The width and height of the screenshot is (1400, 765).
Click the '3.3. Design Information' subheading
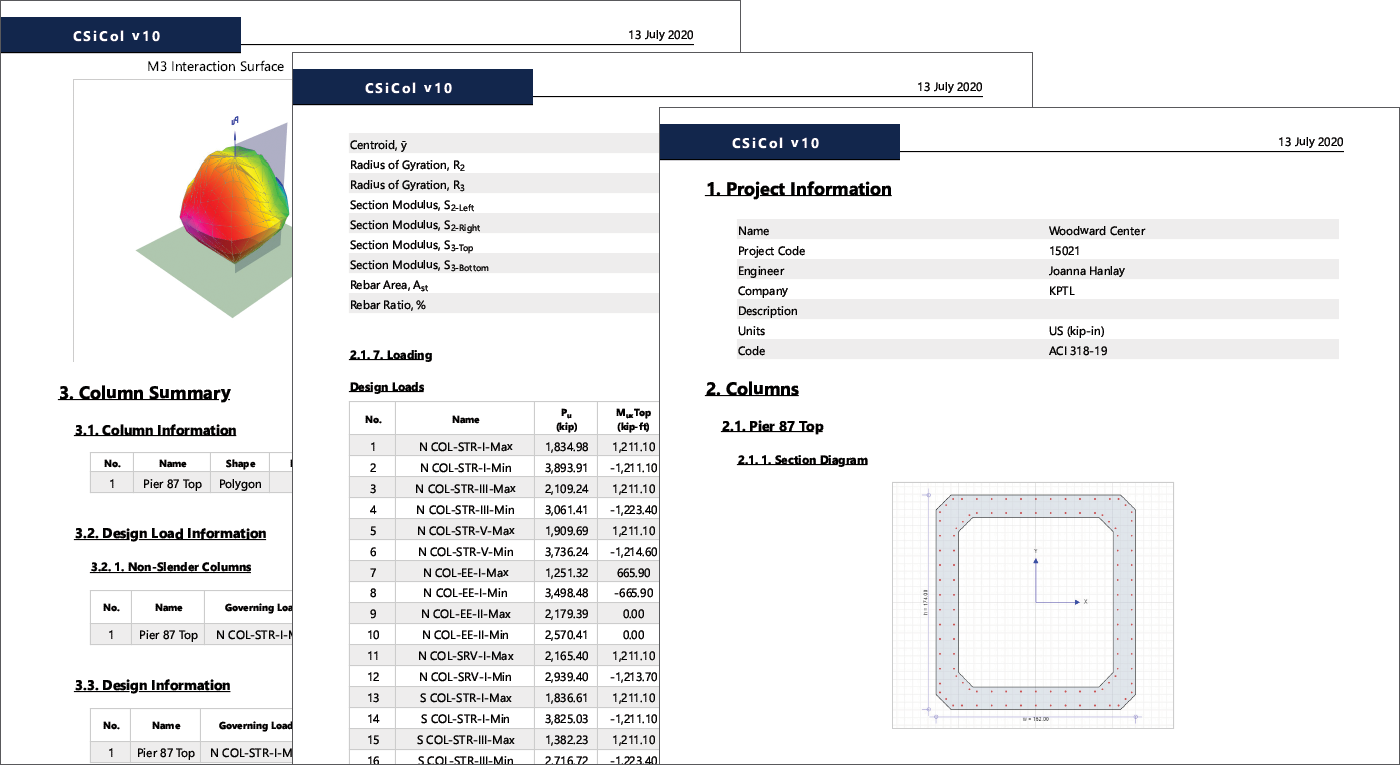(152, 685)
